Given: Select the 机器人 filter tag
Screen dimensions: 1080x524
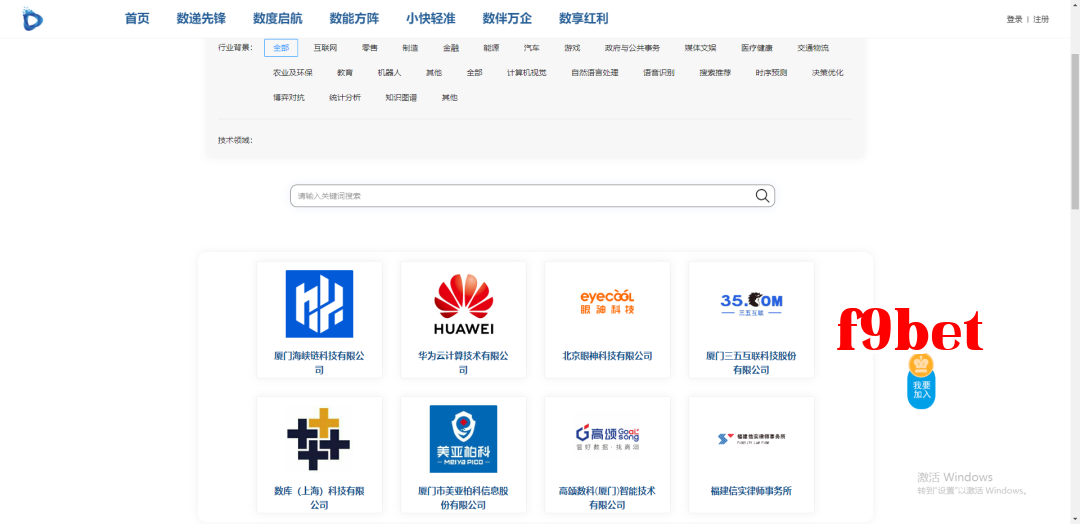Looking at the screenshot, I should 389,72.
